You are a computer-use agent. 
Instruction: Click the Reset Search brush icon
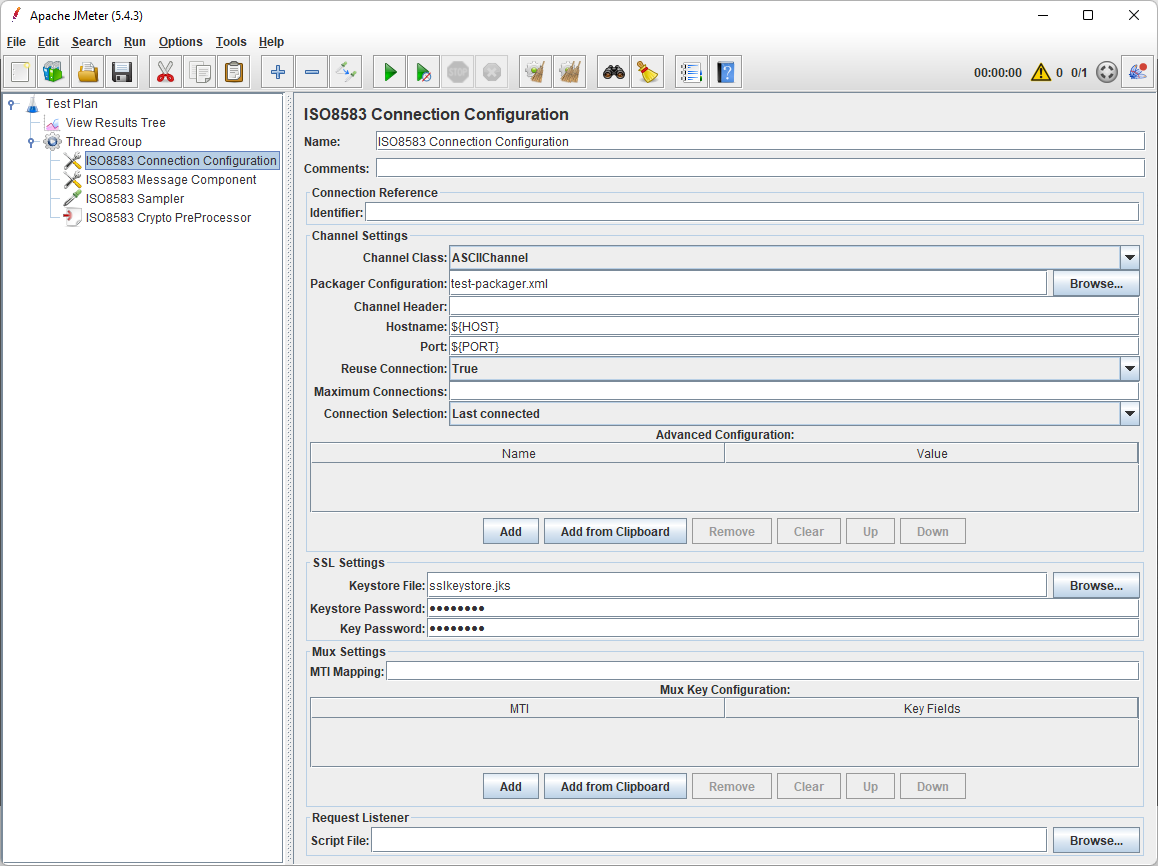click(x=648, y=72)
